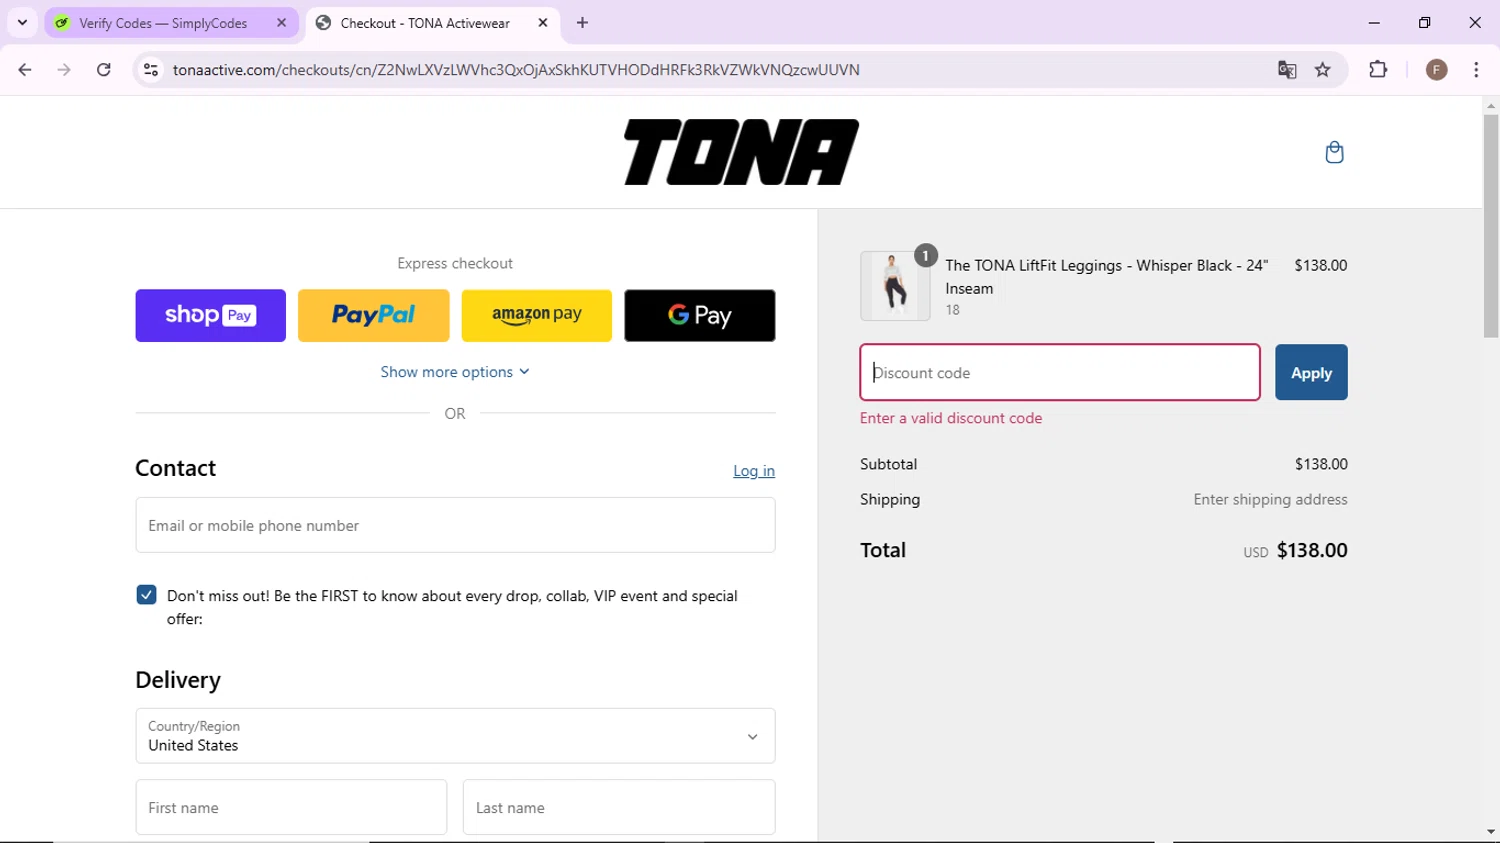This screenshot has width=1500, height=843.
Task: Open the tab search dropdown arrow
Action: (22, 23)
